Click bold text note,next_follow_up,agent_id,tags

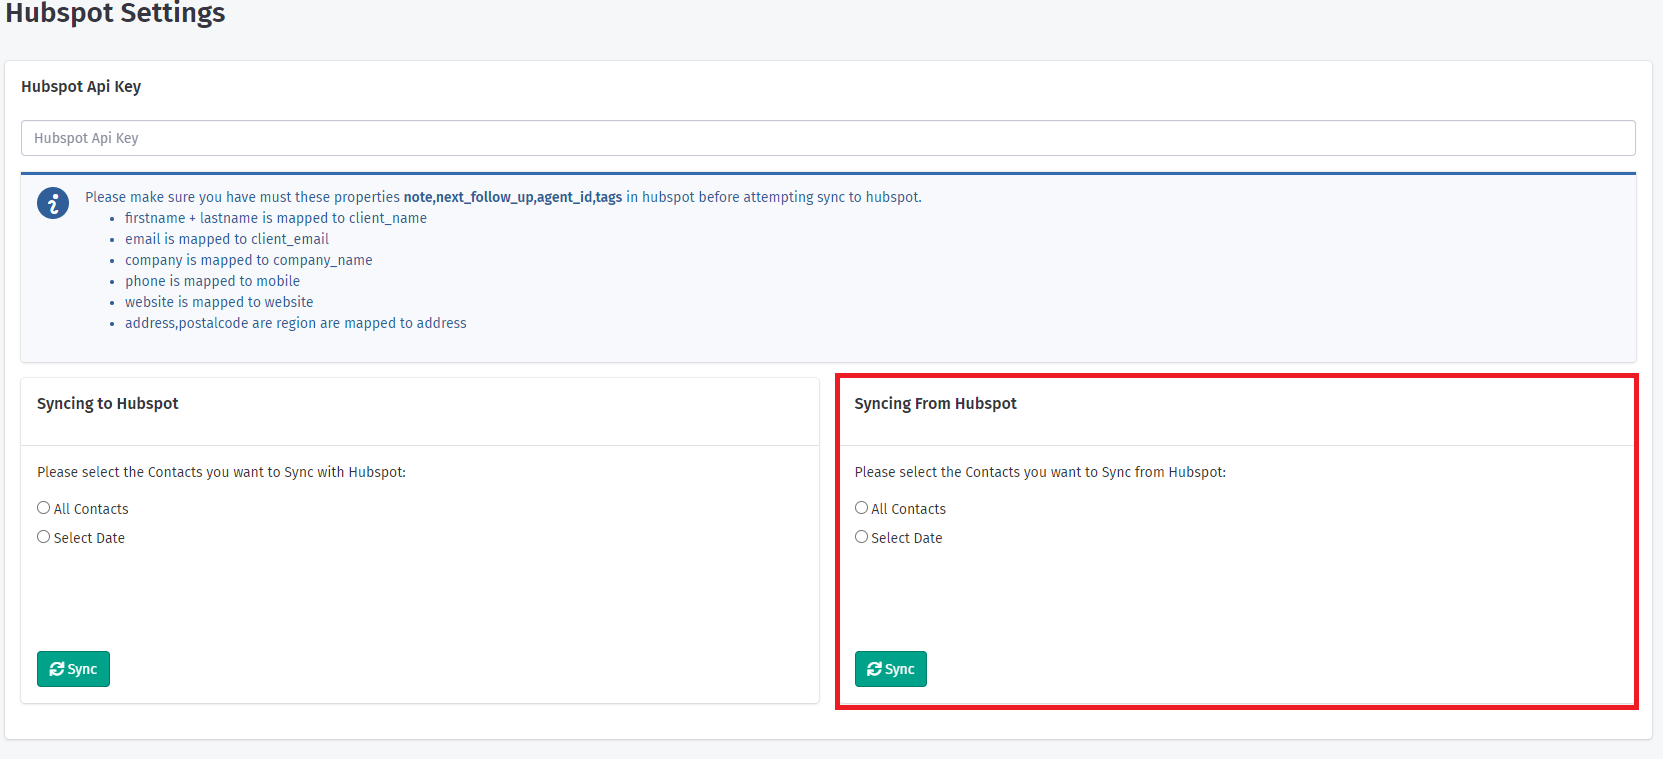coord(512,198)
